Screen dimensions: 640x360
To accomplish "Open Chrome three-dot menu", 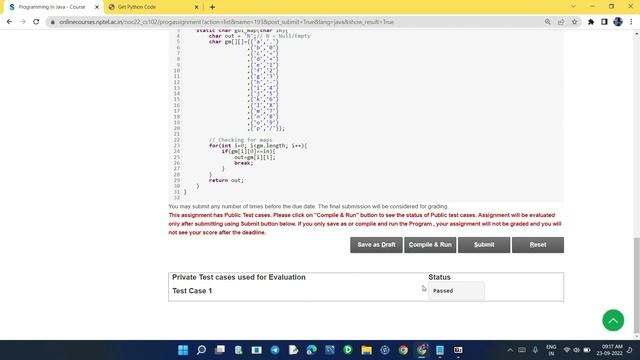I will click(631, 22).
